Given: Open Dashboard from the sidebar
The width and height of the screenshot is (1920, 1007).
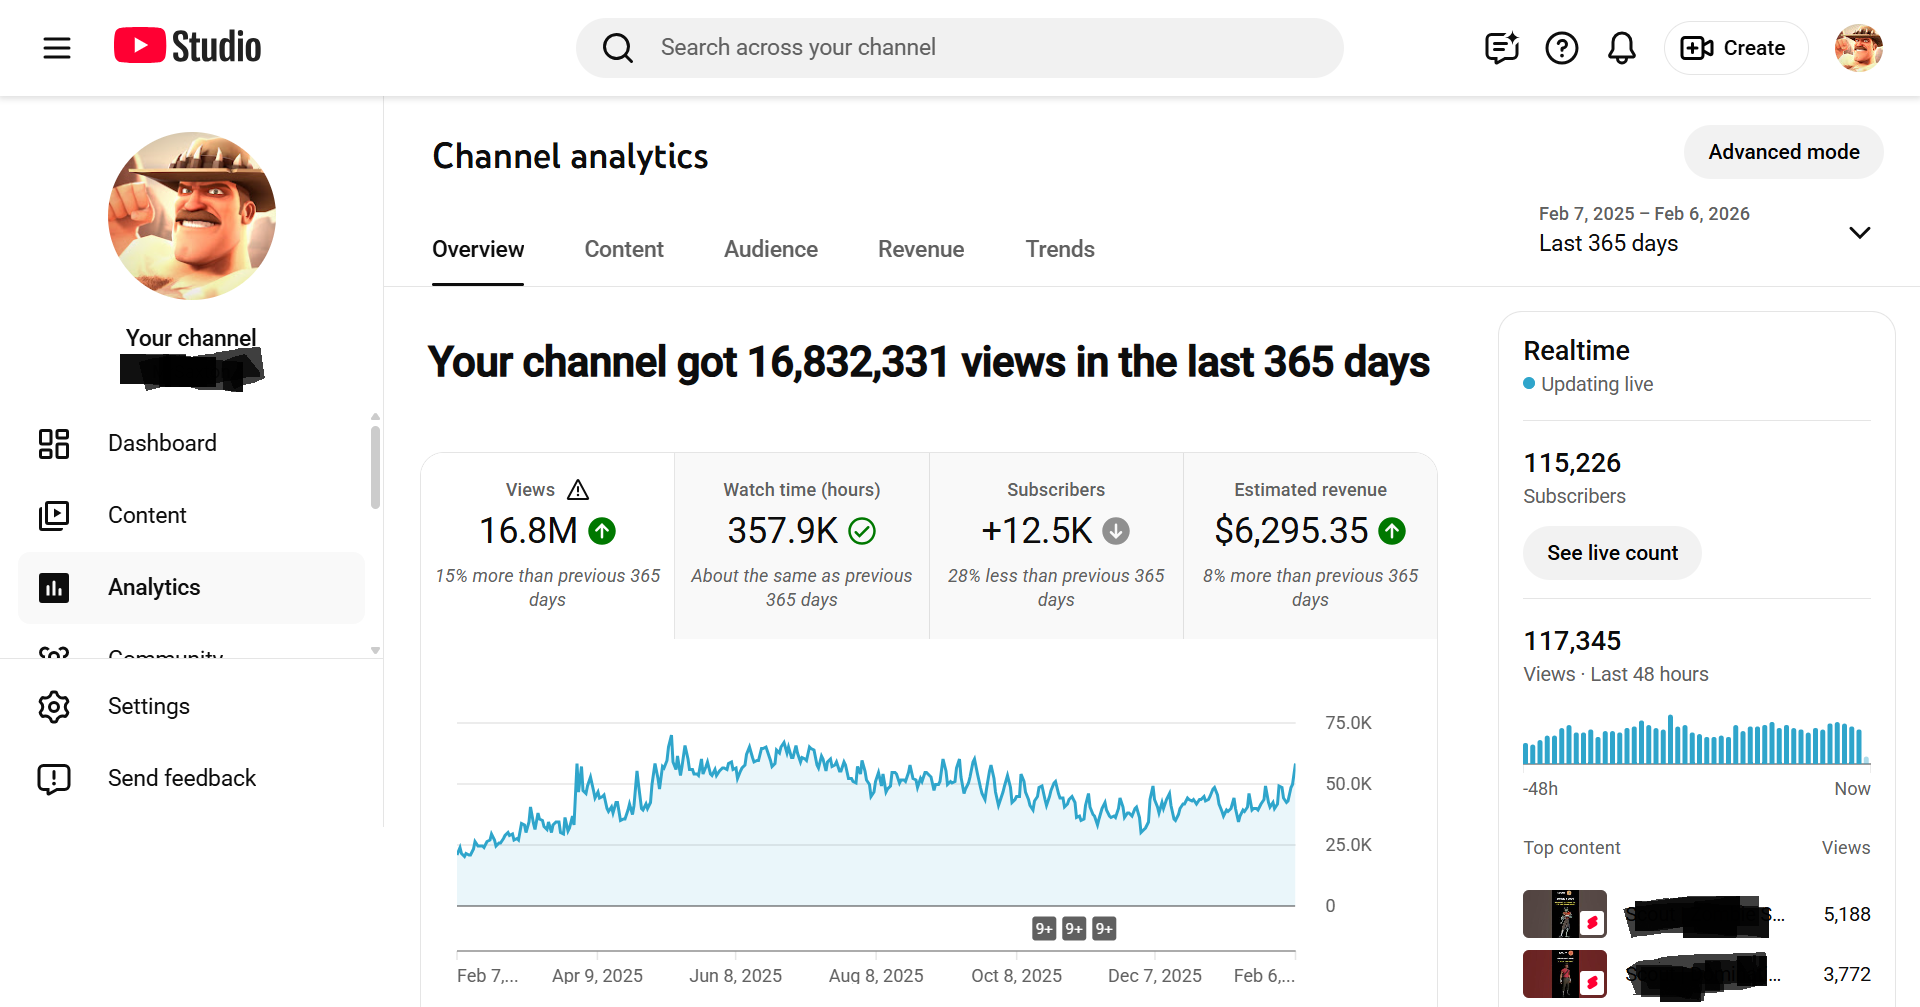Looking at the screenshot, I should coord(162,443).
